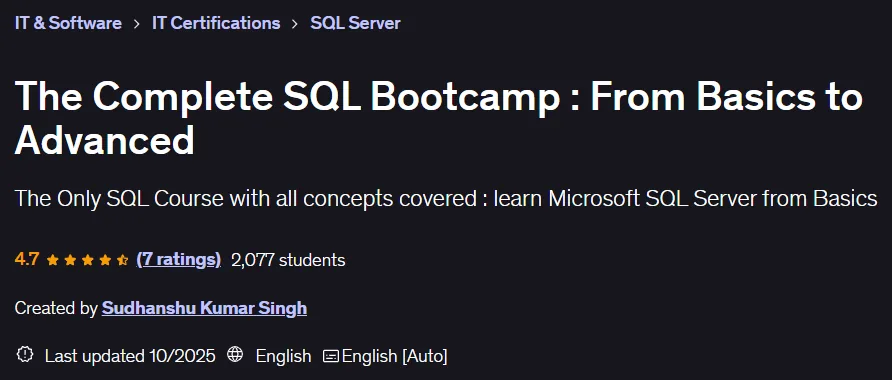The image size is (892, 380).
Task: Click the first filled rating star
Action: click(x=53, y=261)
